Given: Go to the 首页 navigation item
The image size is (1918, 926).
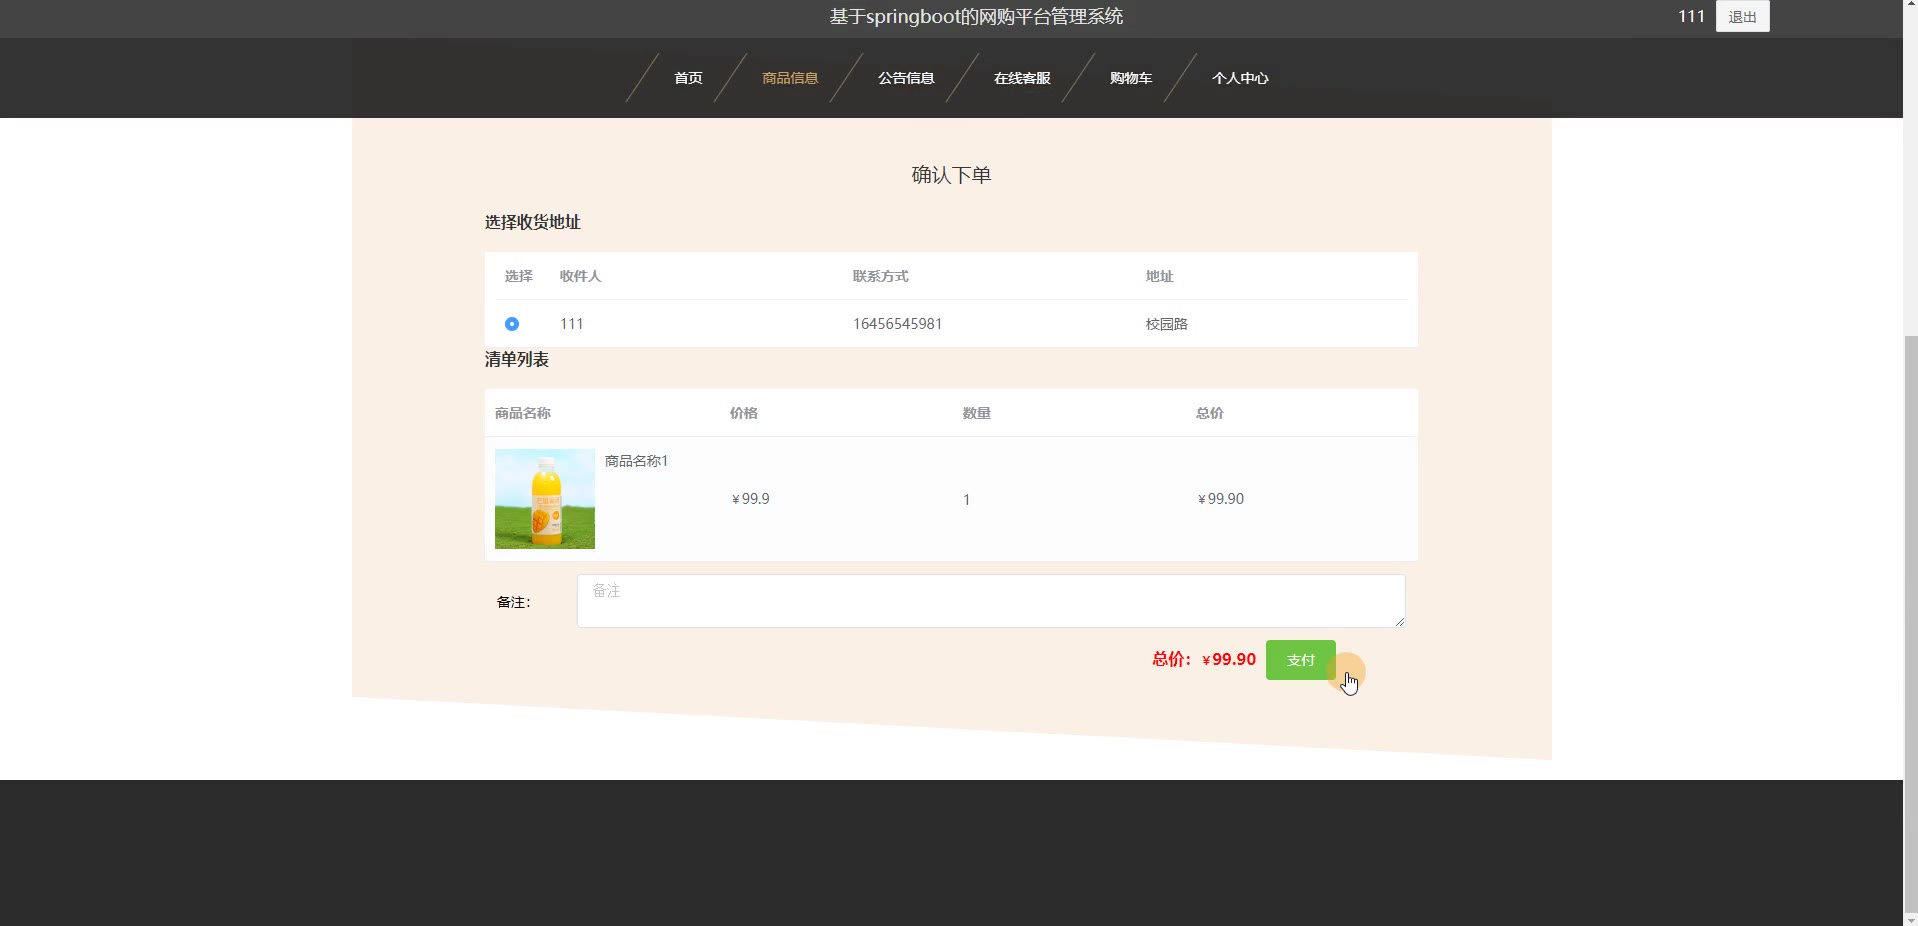Looking at the screenshot, I should pos(688,78).
